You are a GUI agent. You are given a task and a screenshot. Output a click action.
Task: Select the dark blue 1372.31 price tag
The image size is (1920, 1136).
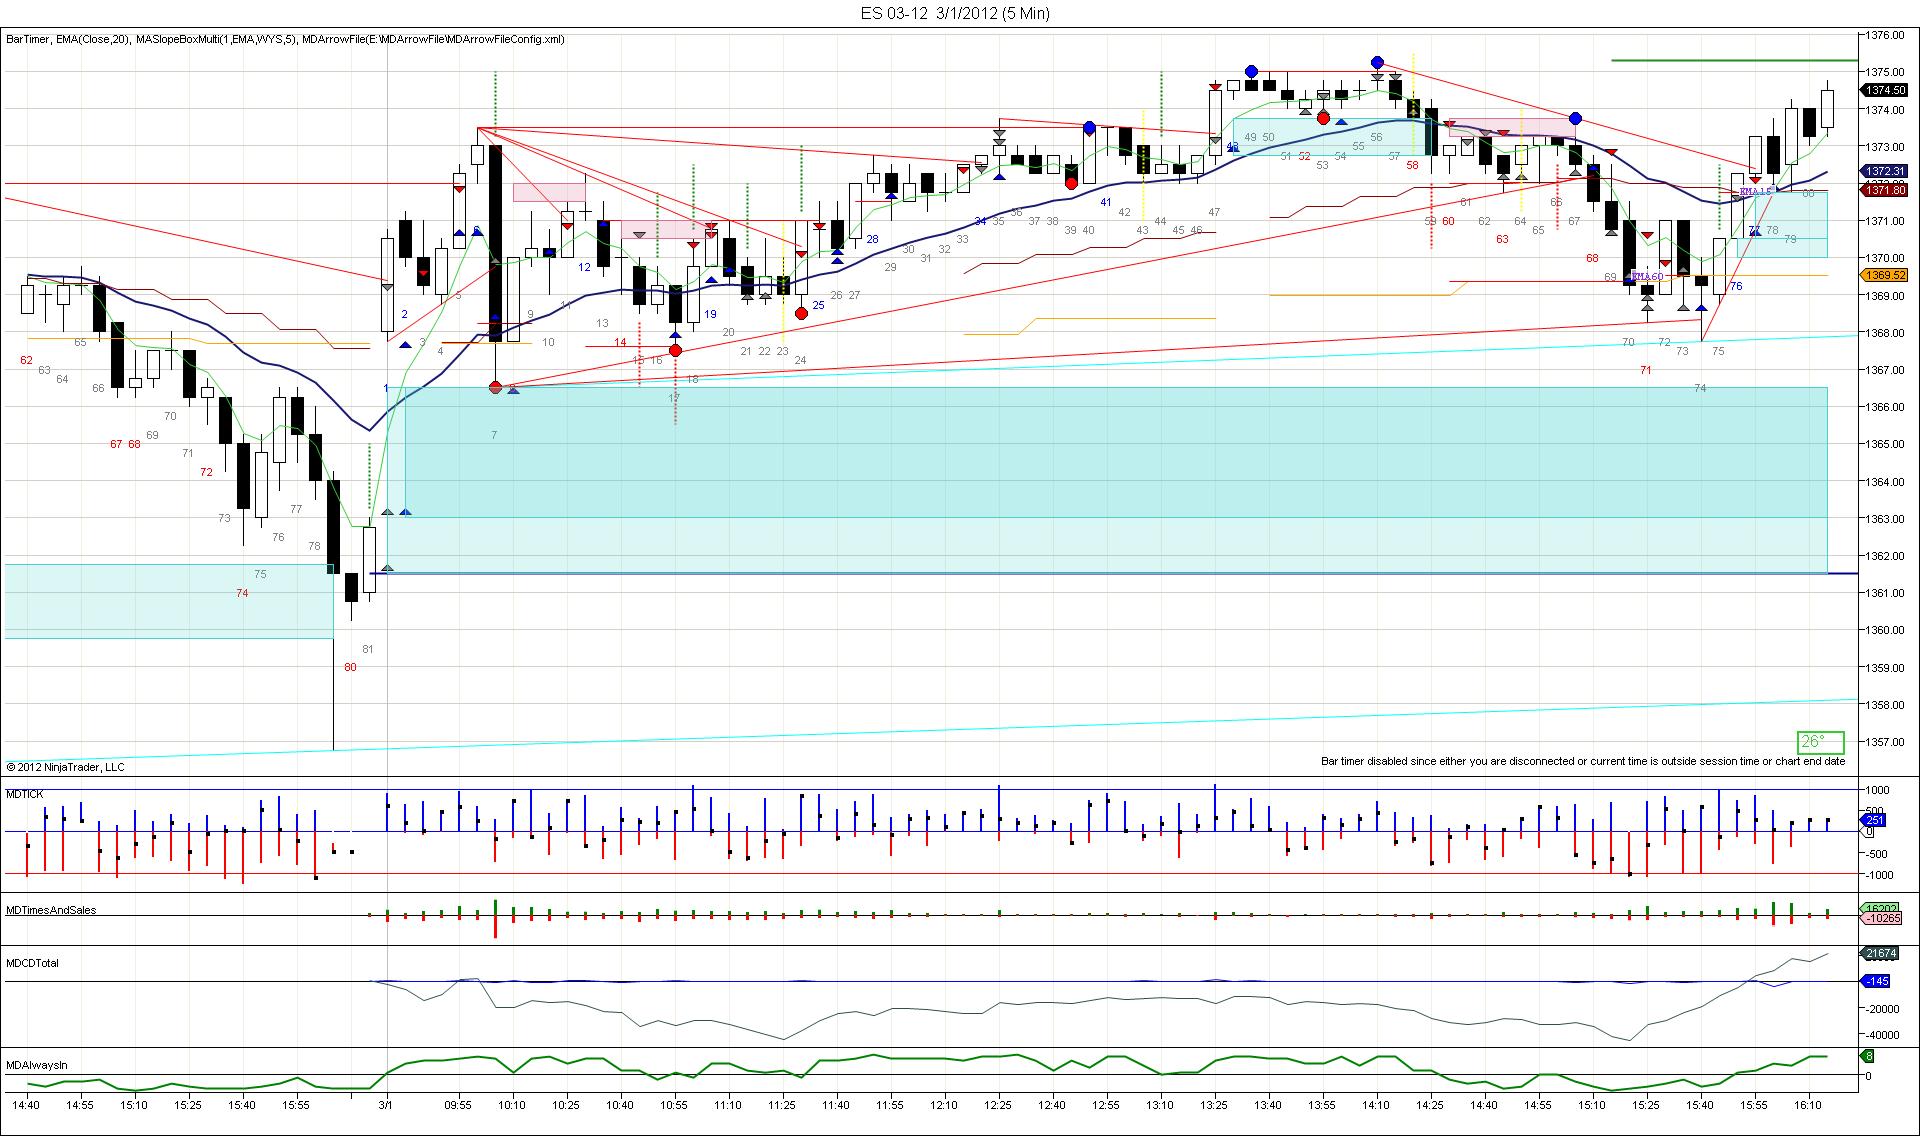tap(1886, 171)
